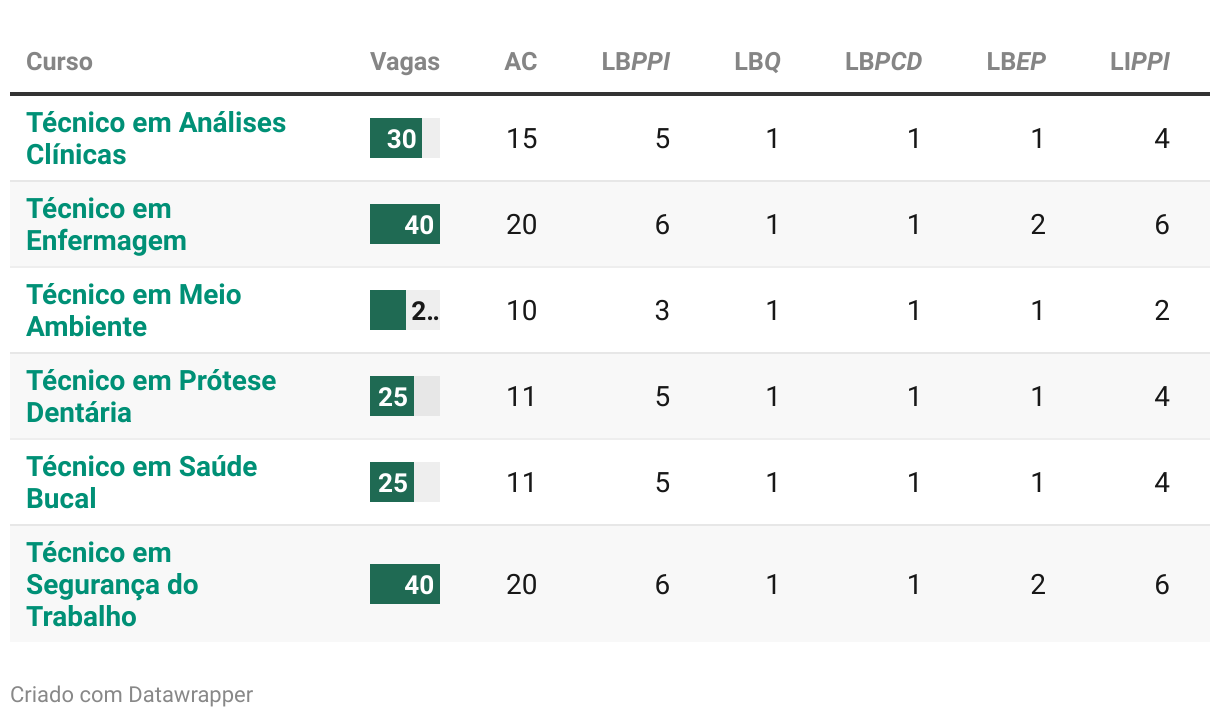This screenshot has height=718, width=1220.
Task: Select the LBQ column header
Action: coord(757,61)
